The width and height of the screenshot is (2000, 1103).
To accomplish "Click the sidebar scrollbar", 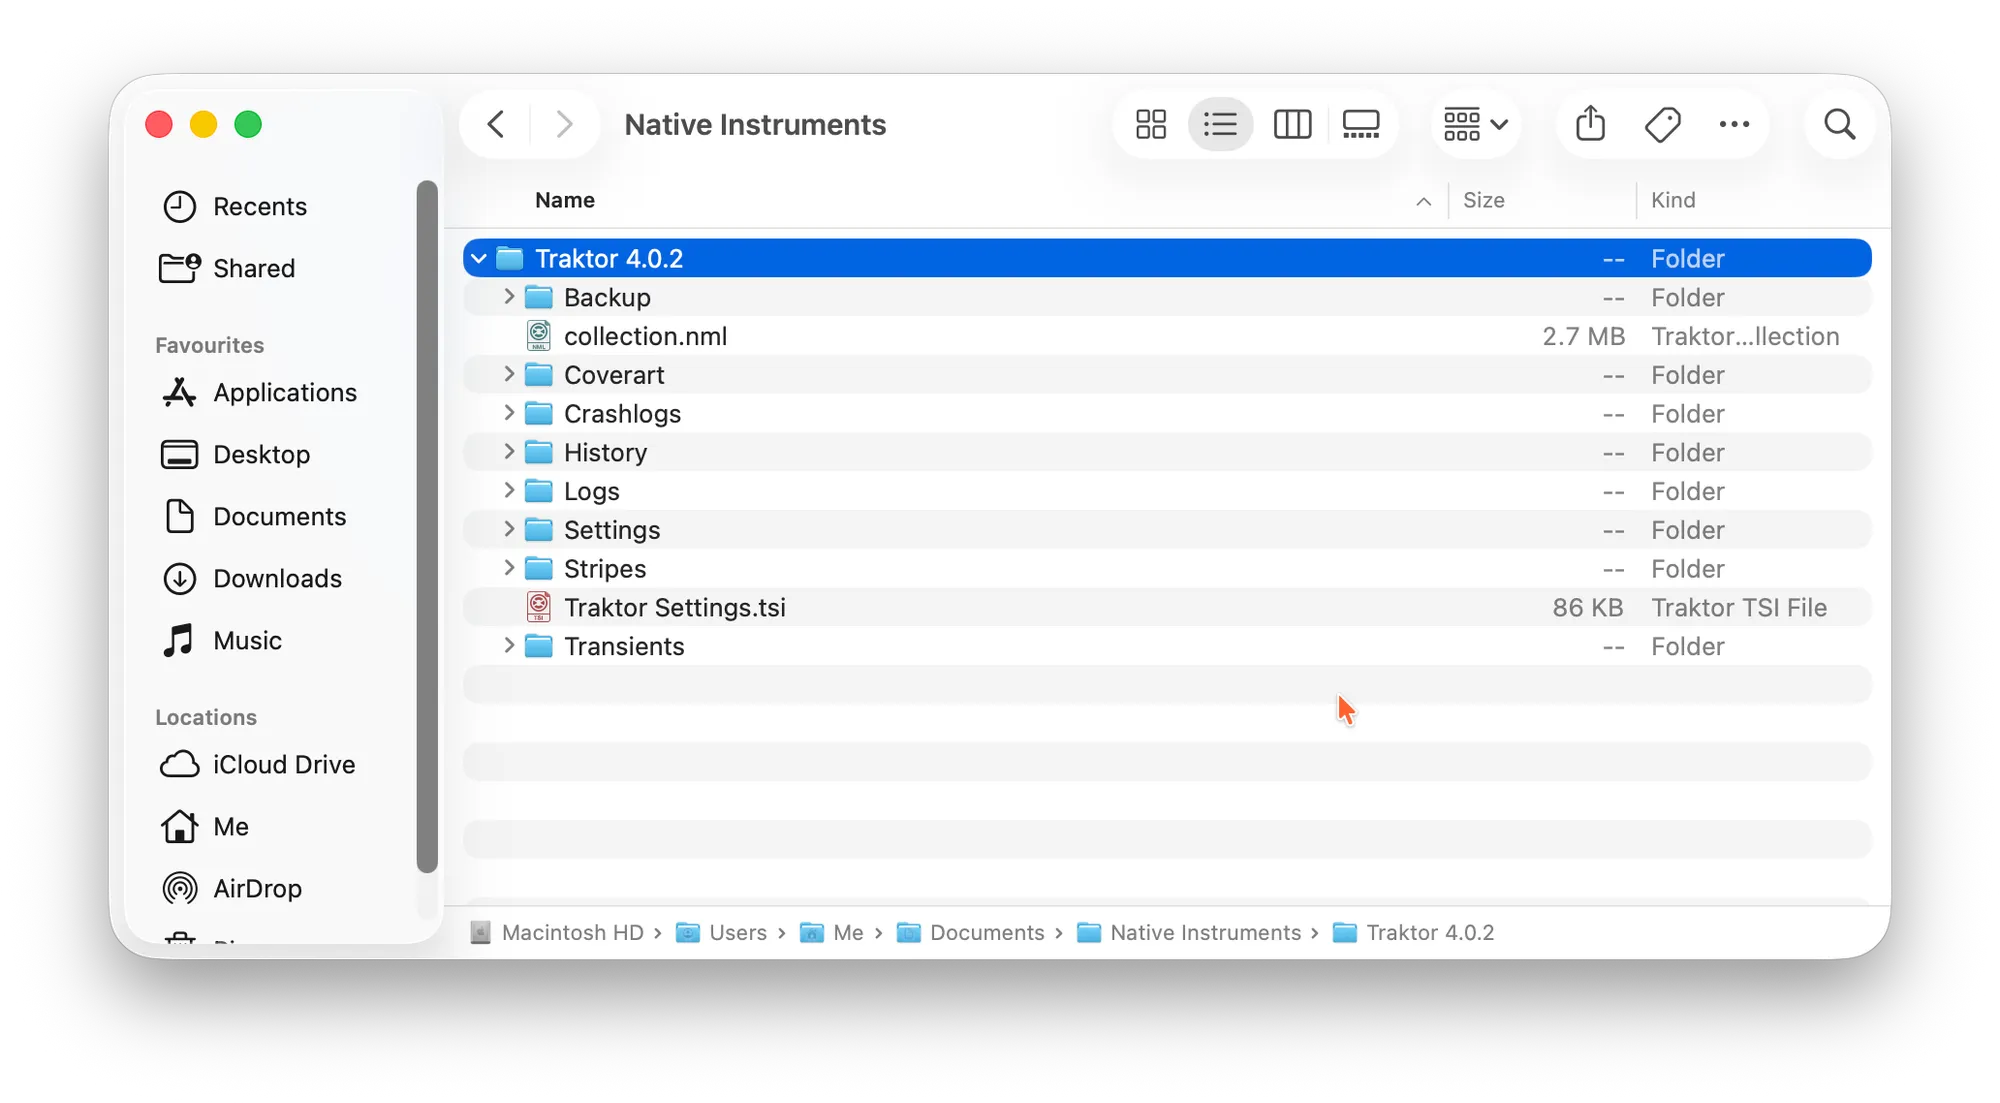I will pyautogui.click(x=427, y=525).
